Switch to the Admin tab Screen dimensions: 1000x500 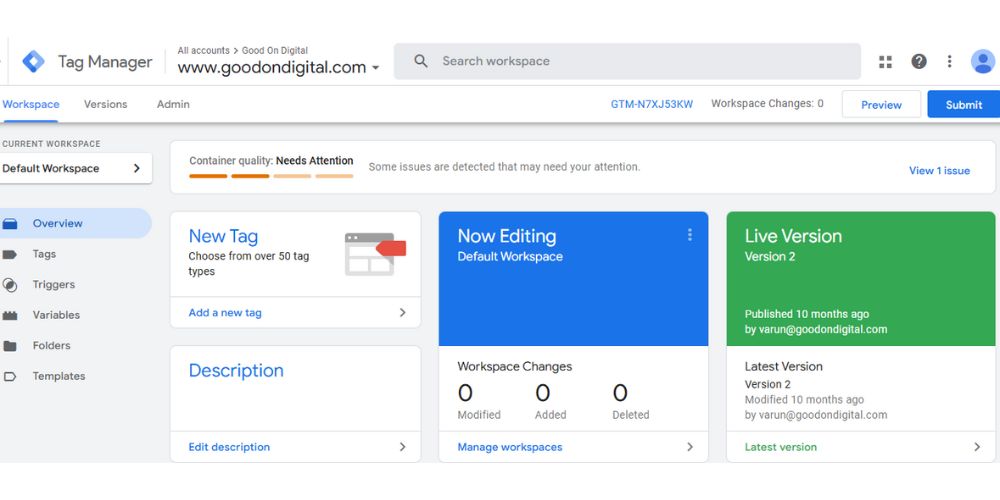click(173, 104)
